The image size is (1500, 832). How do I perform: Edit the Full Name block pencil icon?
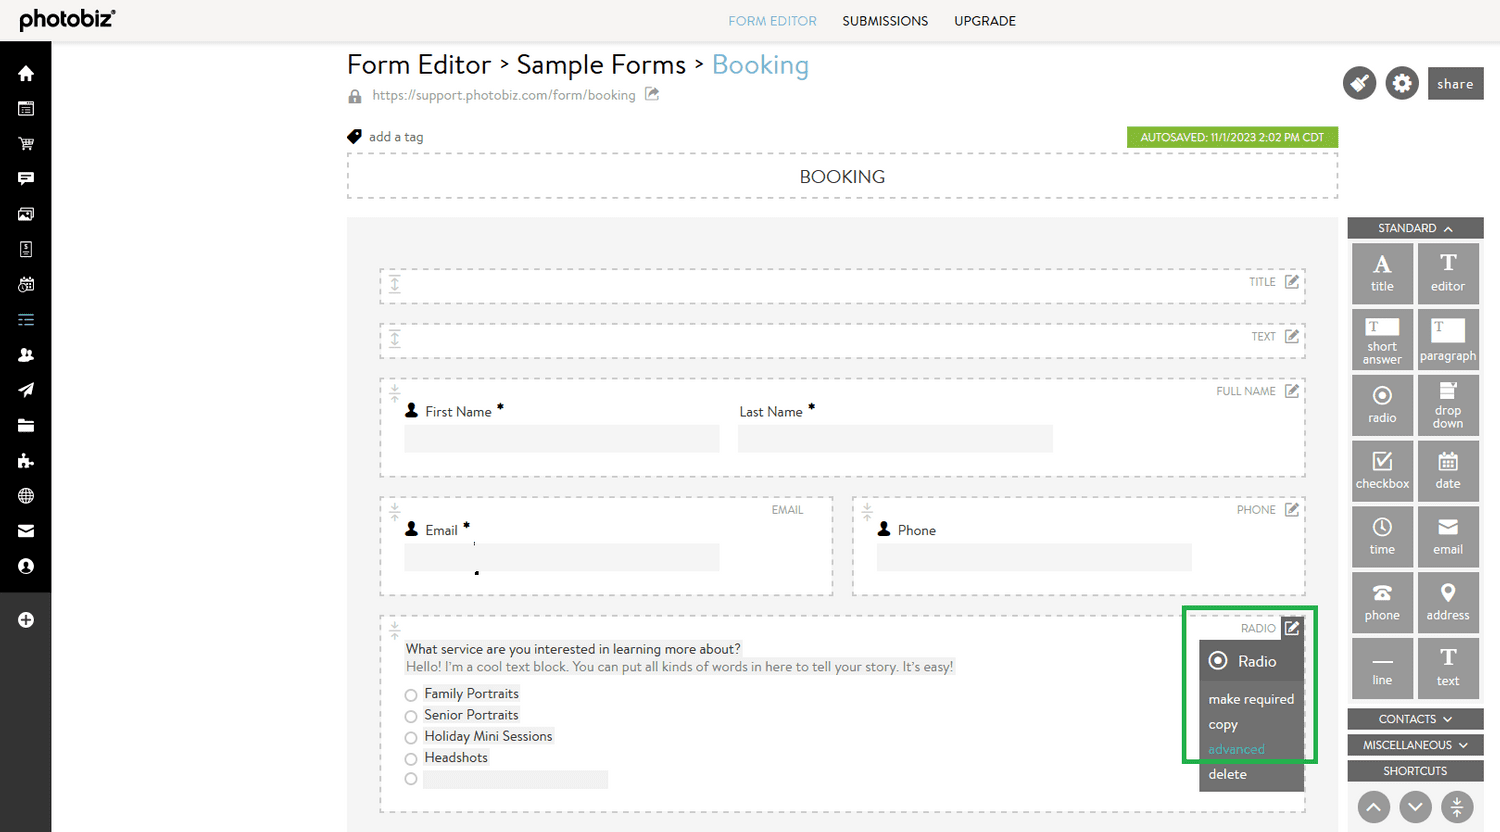pyautogui.click(x=1292, y=391)
